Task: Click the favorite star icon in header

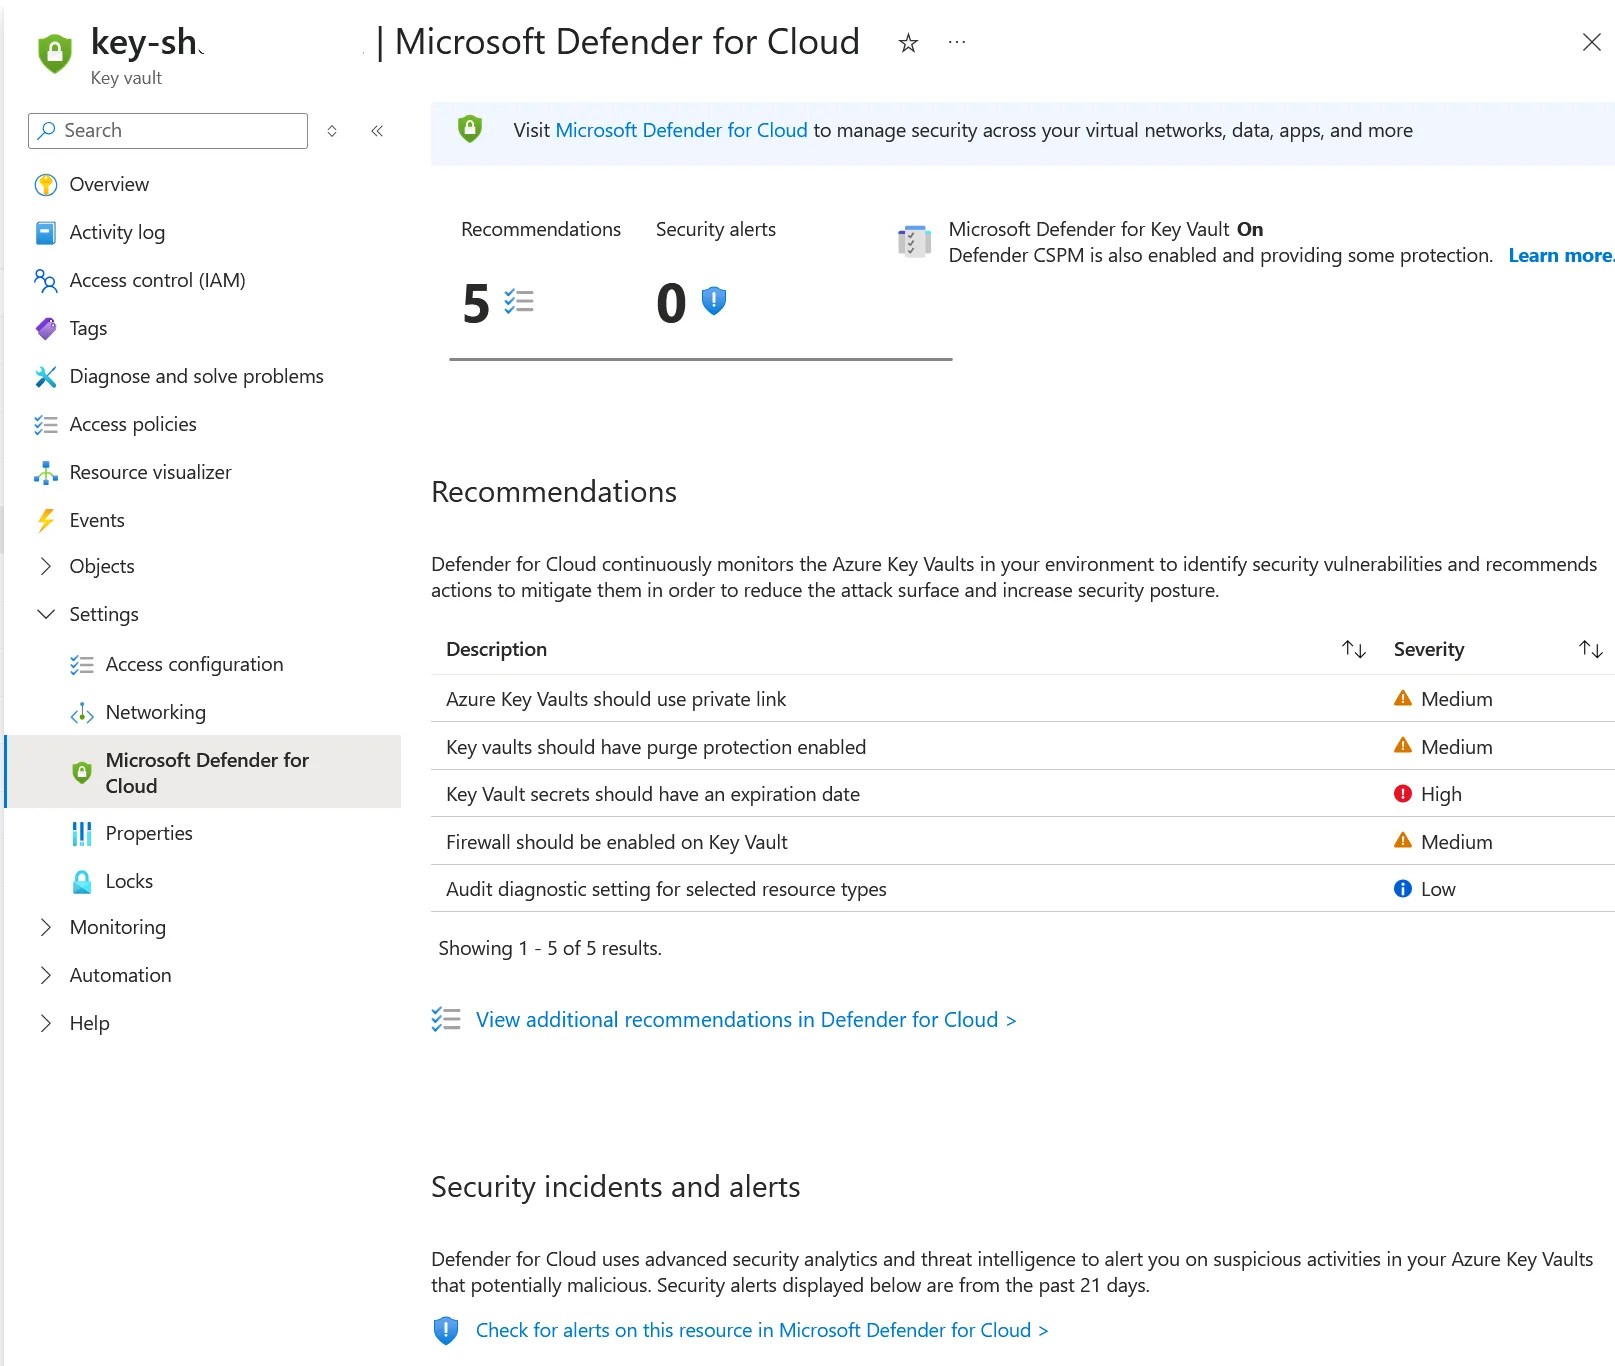Action: coord(908,43)
